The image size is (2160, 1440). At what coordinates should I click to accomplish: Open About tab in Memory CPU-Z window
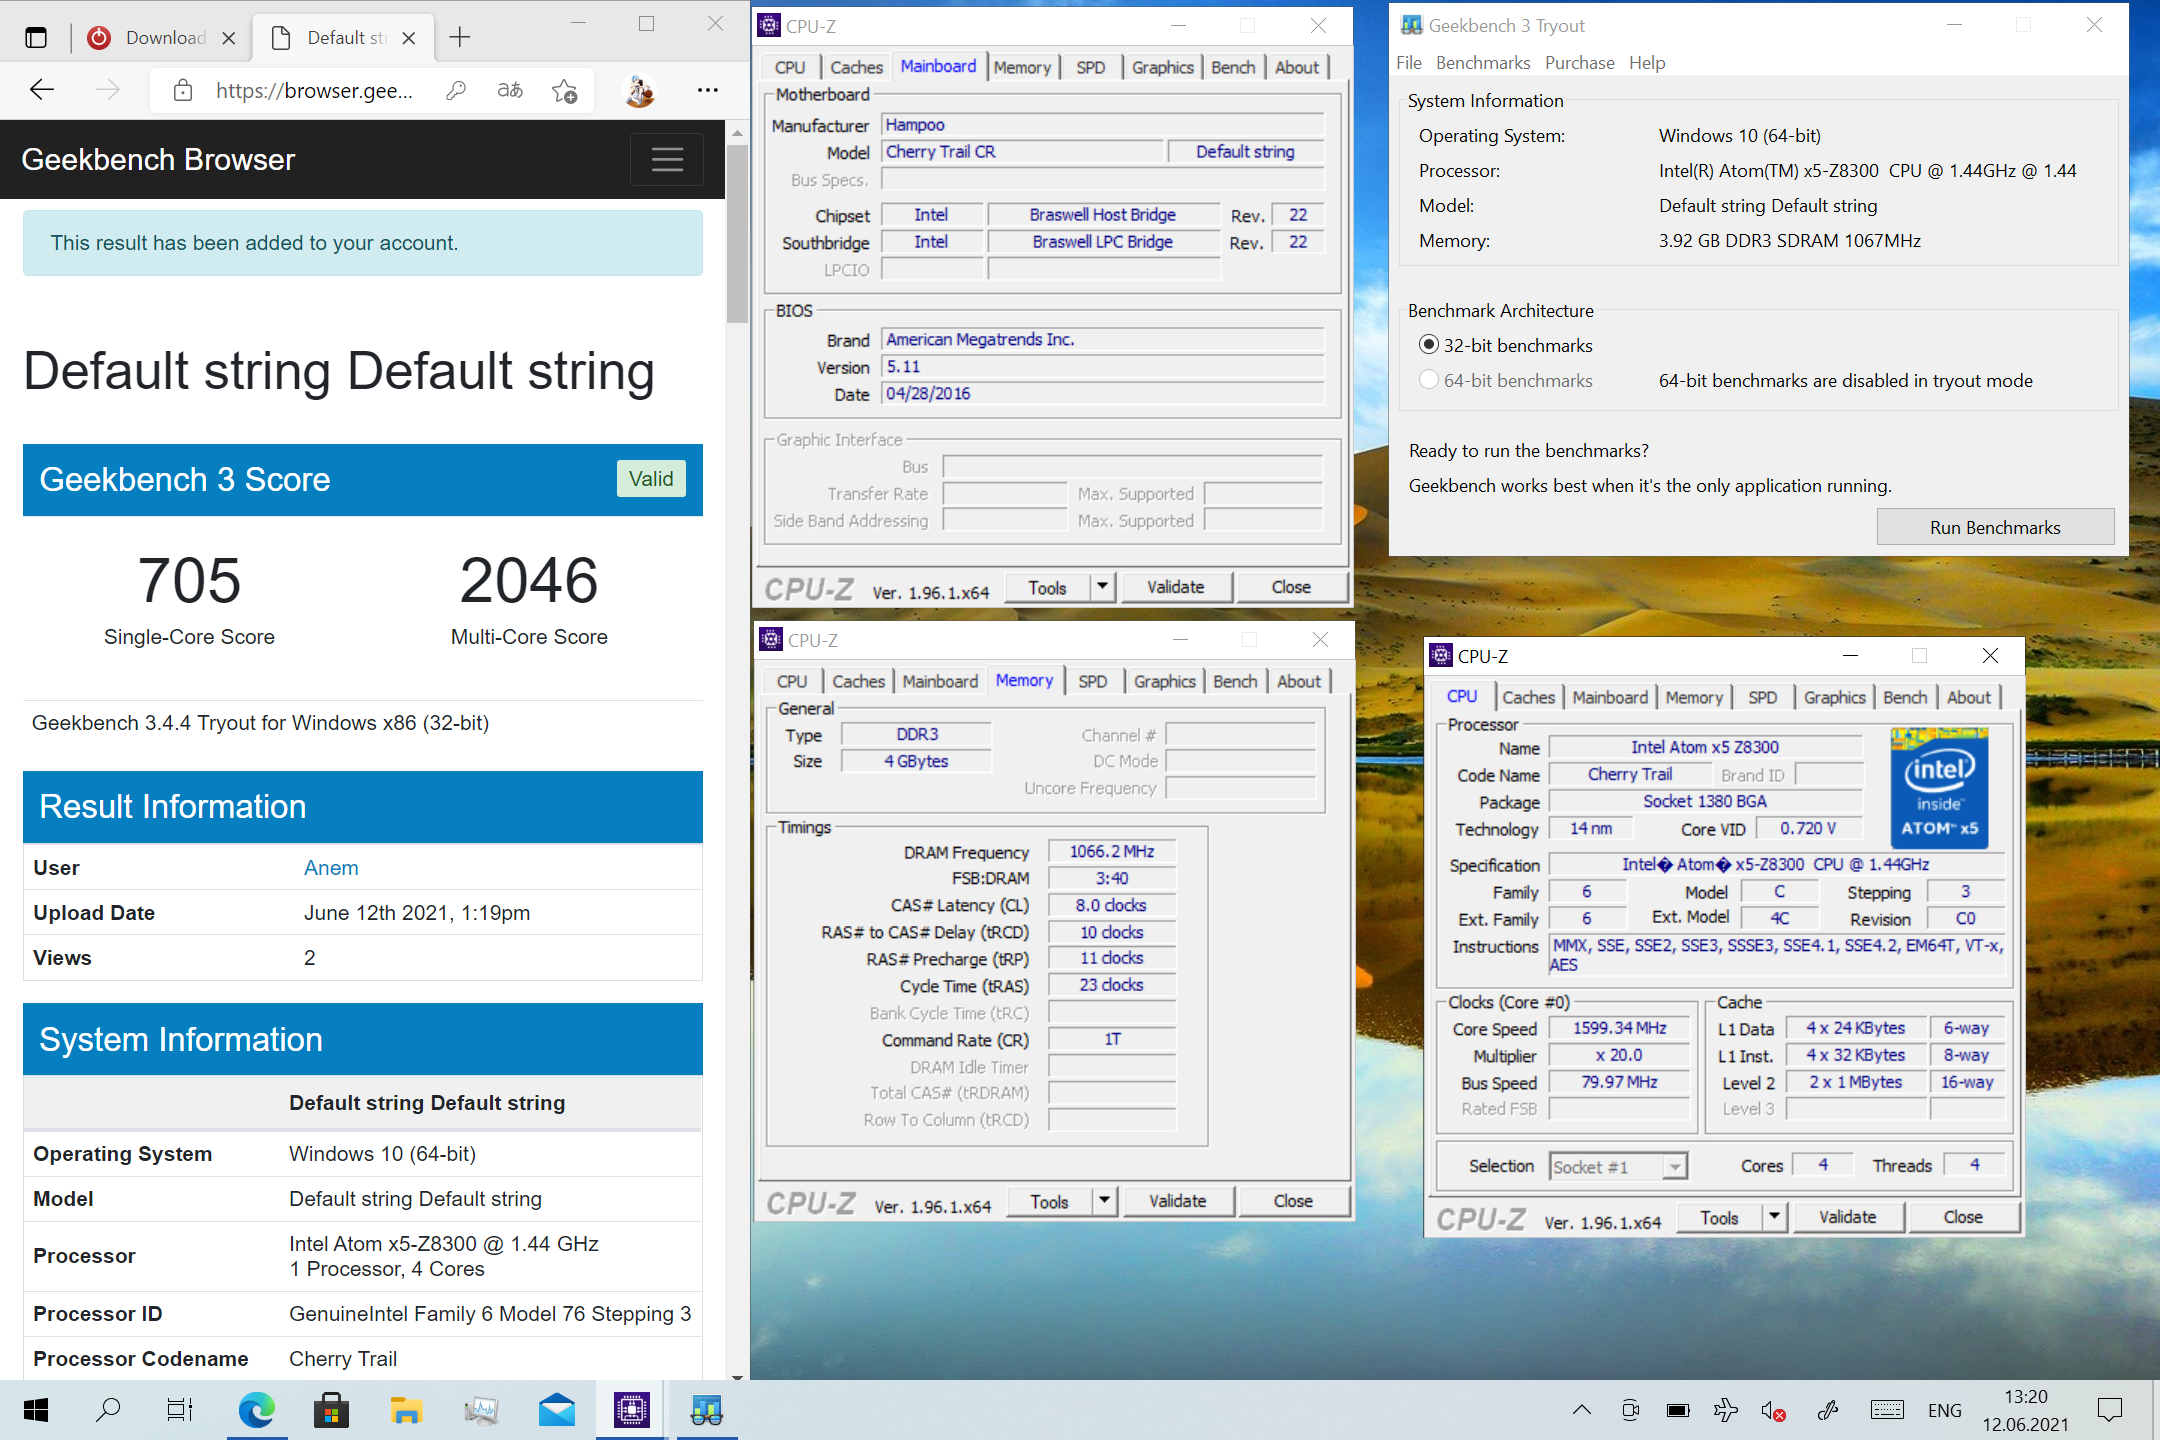[1298, 681]
